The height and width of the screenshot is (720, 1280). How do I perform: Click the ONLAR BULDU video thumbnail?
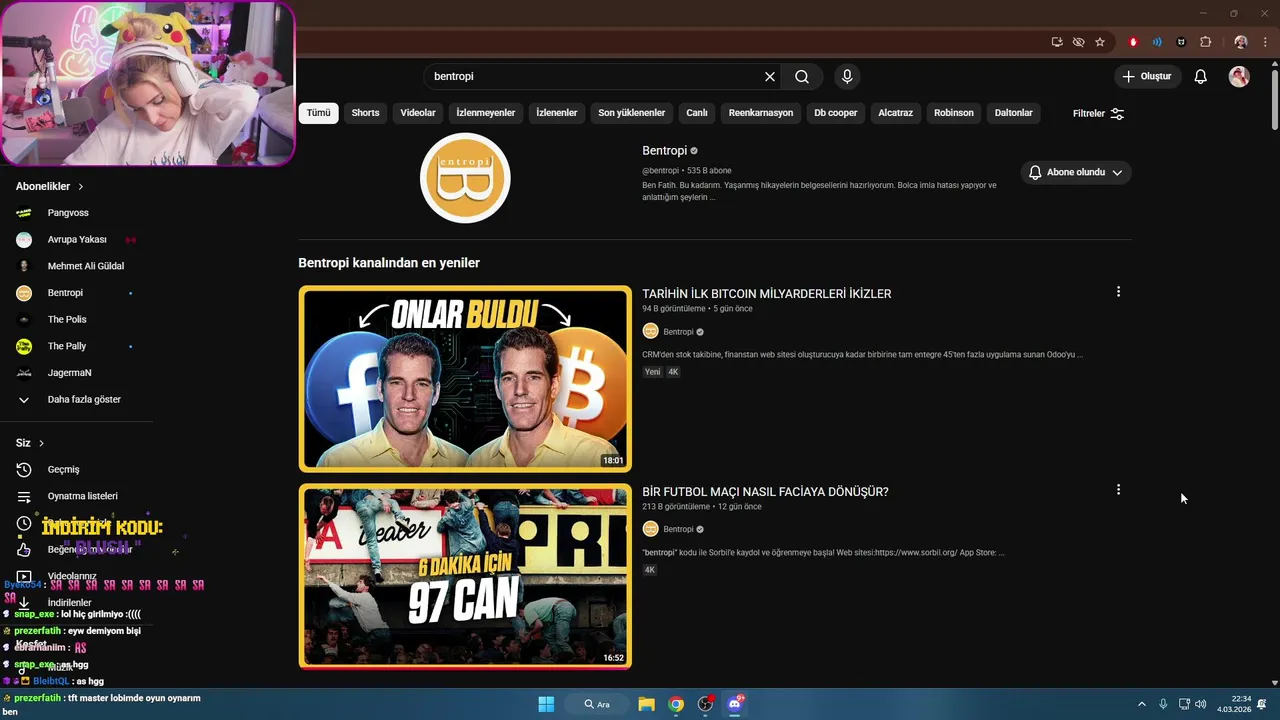[465, 379]
